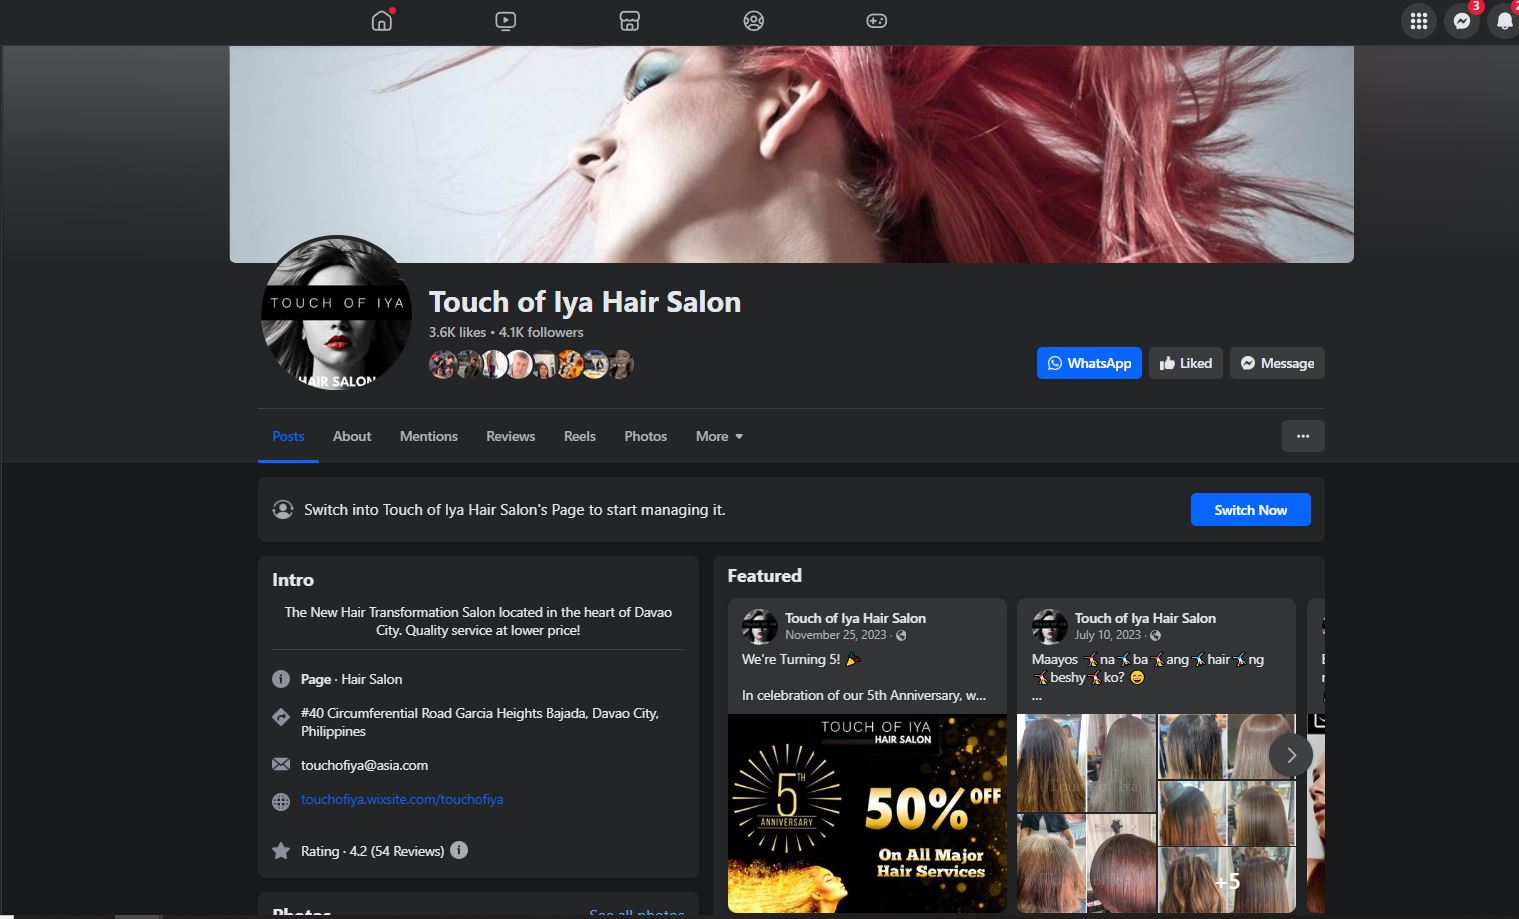Expand the More dropdown in page tabs

click(x=720, y=436)
